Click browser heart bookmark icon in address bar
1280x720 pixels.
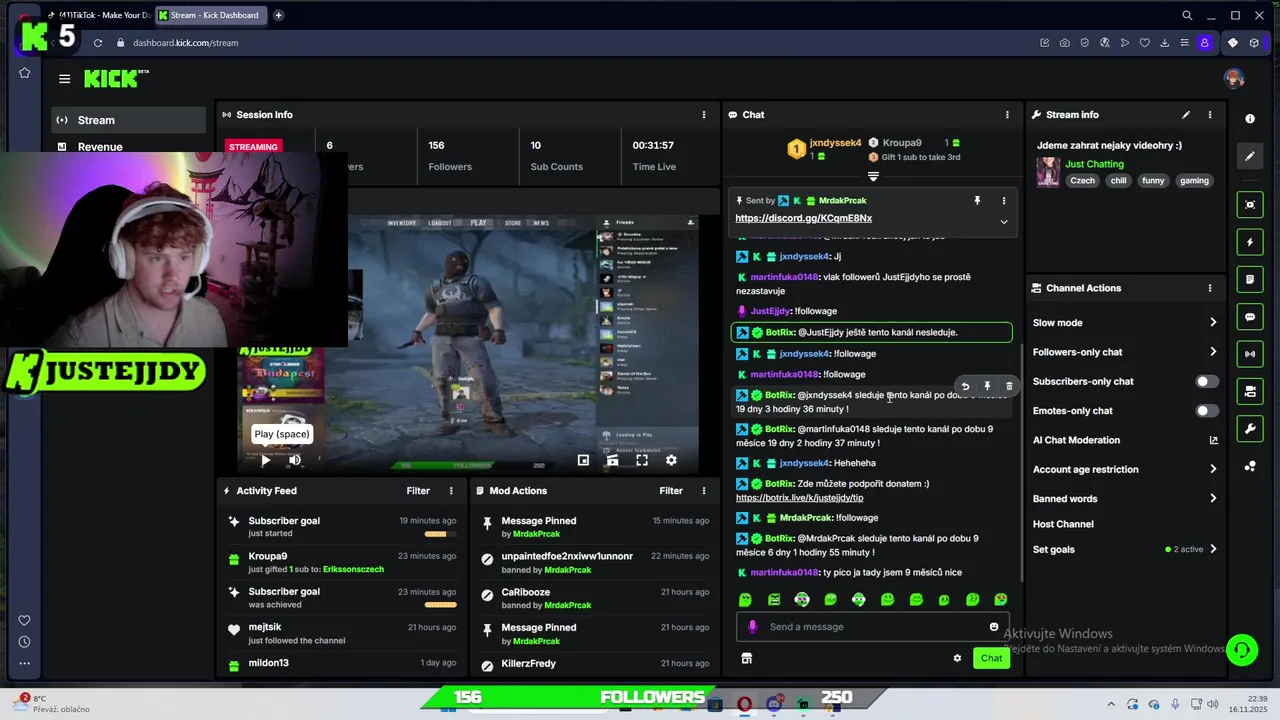click(1144, 43)
